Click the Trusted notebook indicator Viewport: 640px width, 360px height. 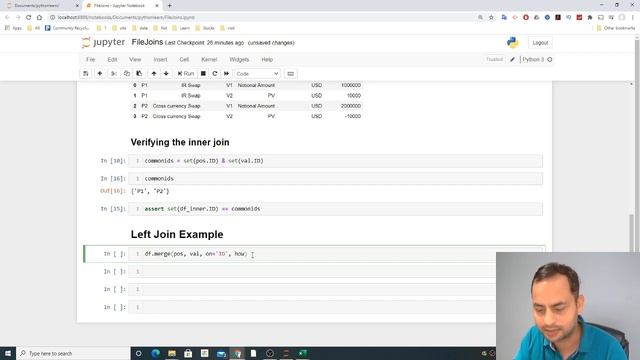click(494, 60)
